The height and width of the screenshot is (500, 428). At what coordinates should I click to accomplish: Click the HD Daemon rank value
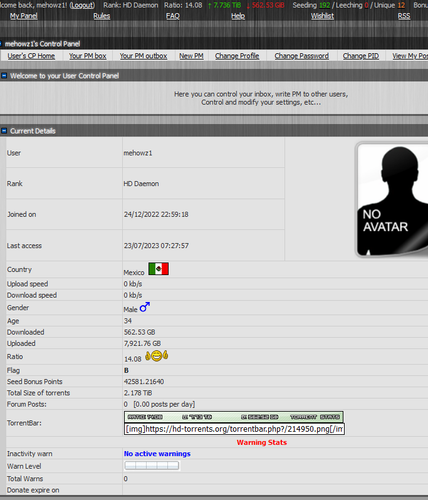[141, 184]
